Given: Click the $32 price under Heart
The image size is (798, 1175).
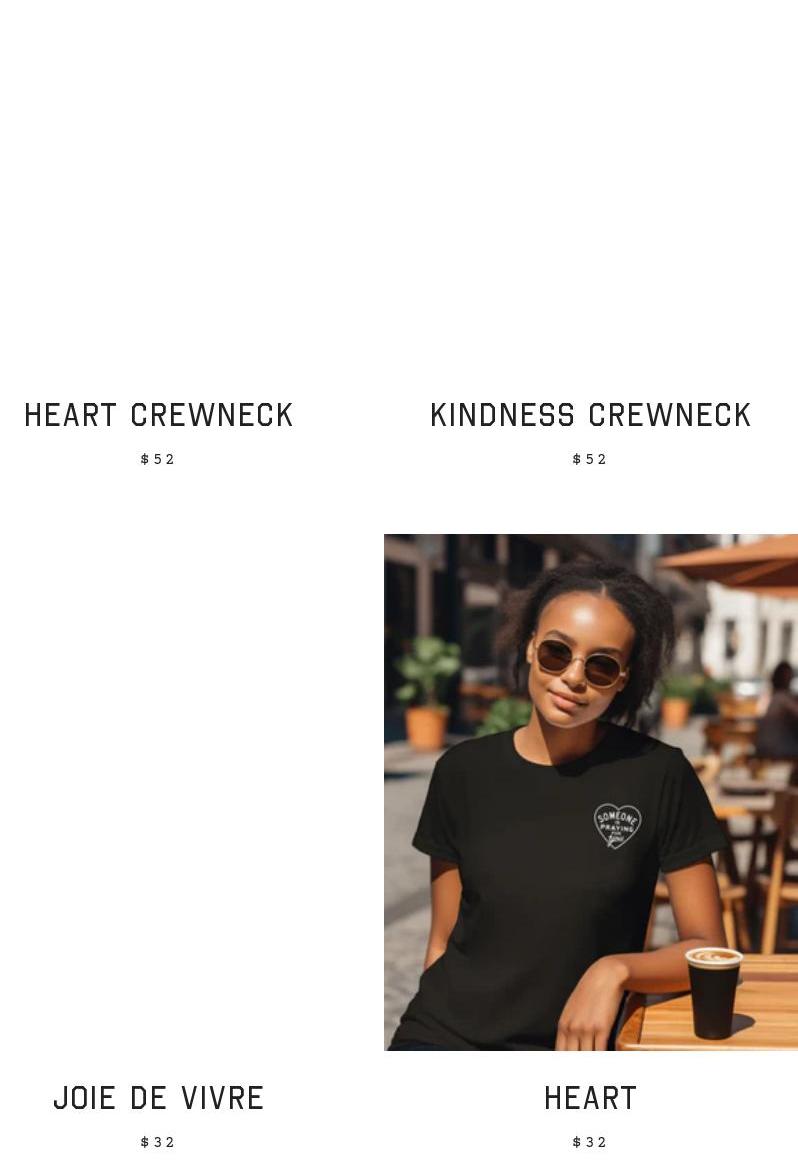Looking at the screenshot, I should tap(590, 1142).
